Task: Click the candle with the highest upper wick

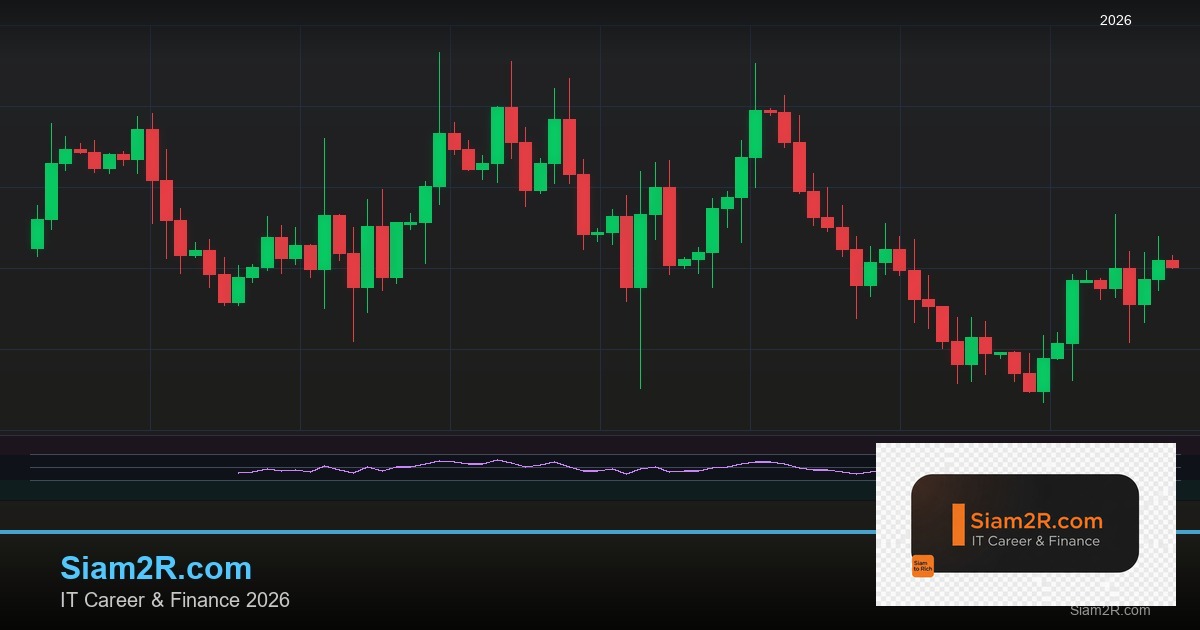Action: (x=439, y=158)
